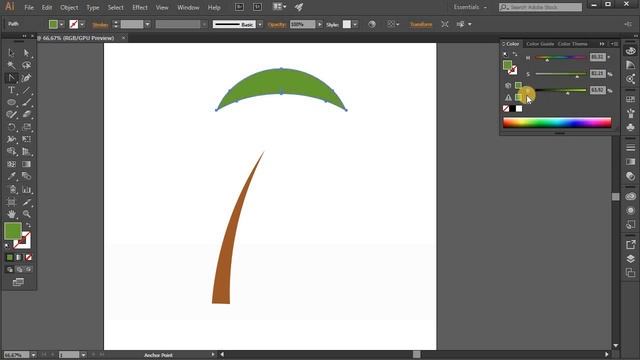Open fill color dropdown in control bar
Viewport: 640px width, 360px height.
click(x=62, y=24)
